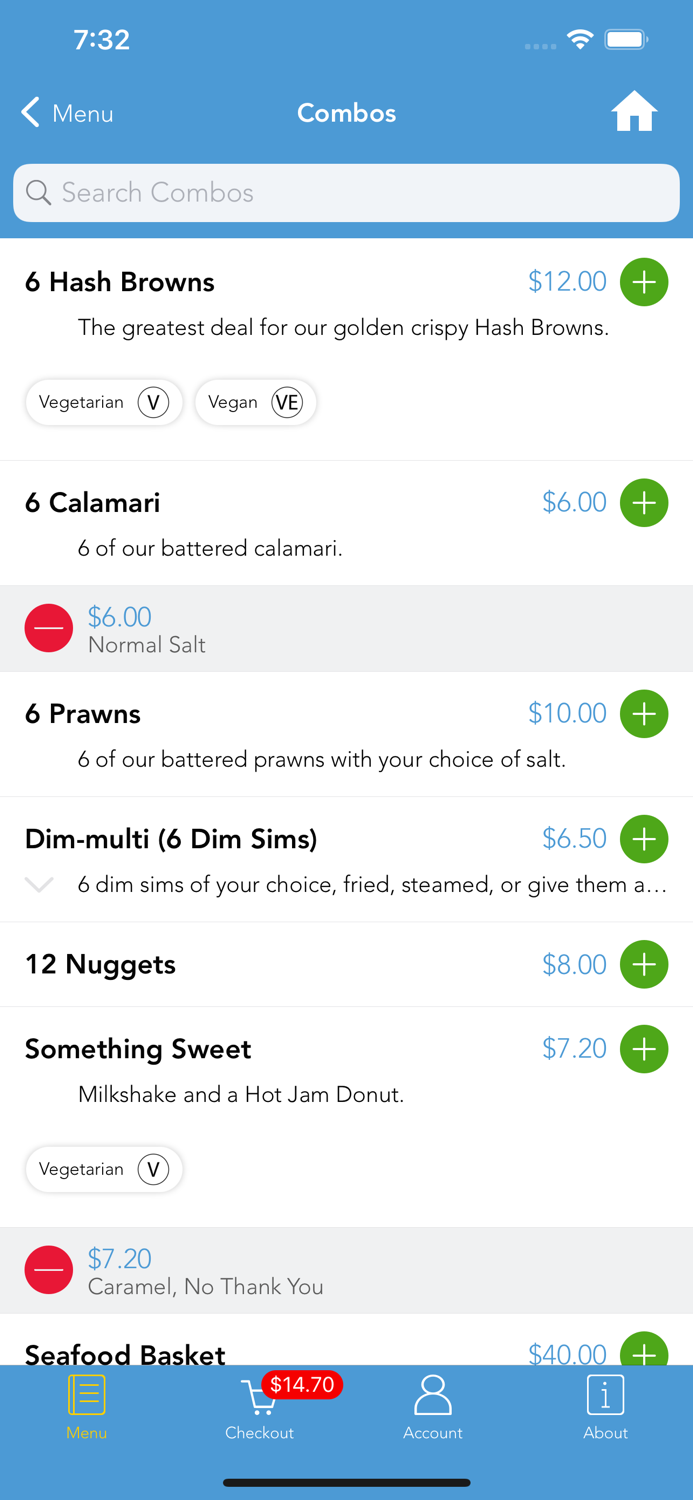Tap the home icon in the header

(x=634, y=113)
